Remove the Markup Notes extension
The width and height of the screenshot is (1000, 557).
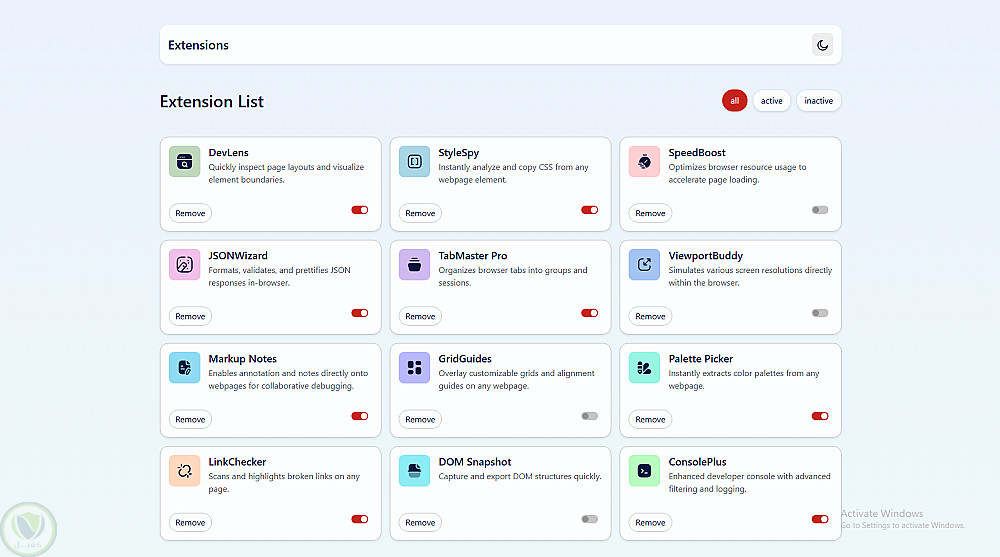point(190,419)
